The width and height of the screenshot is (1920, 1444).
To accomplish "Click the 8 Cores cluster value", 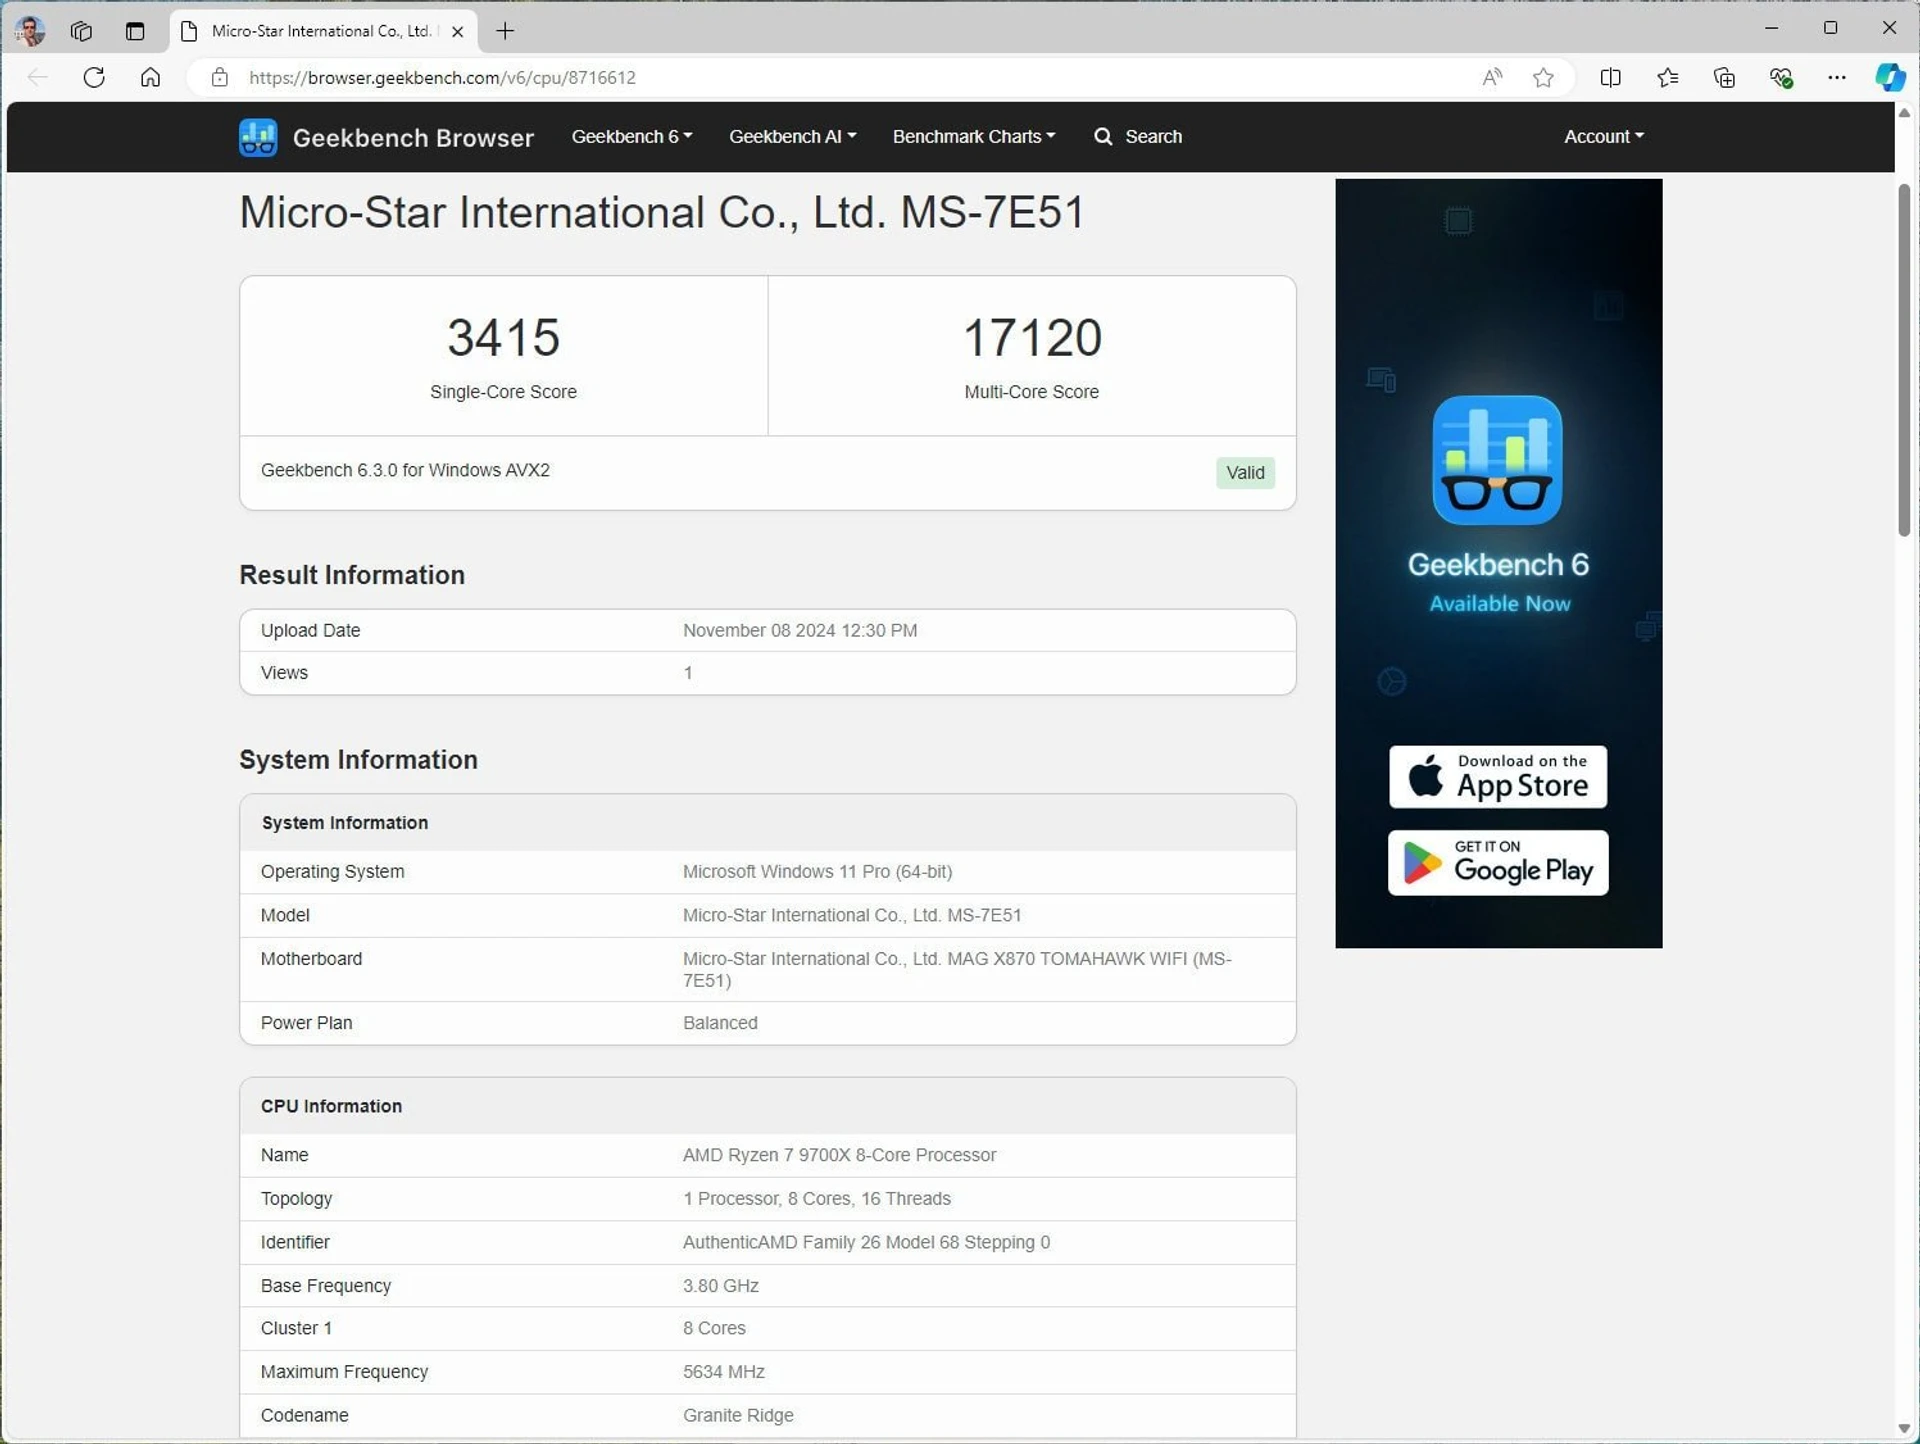I will coord(714,1328).
